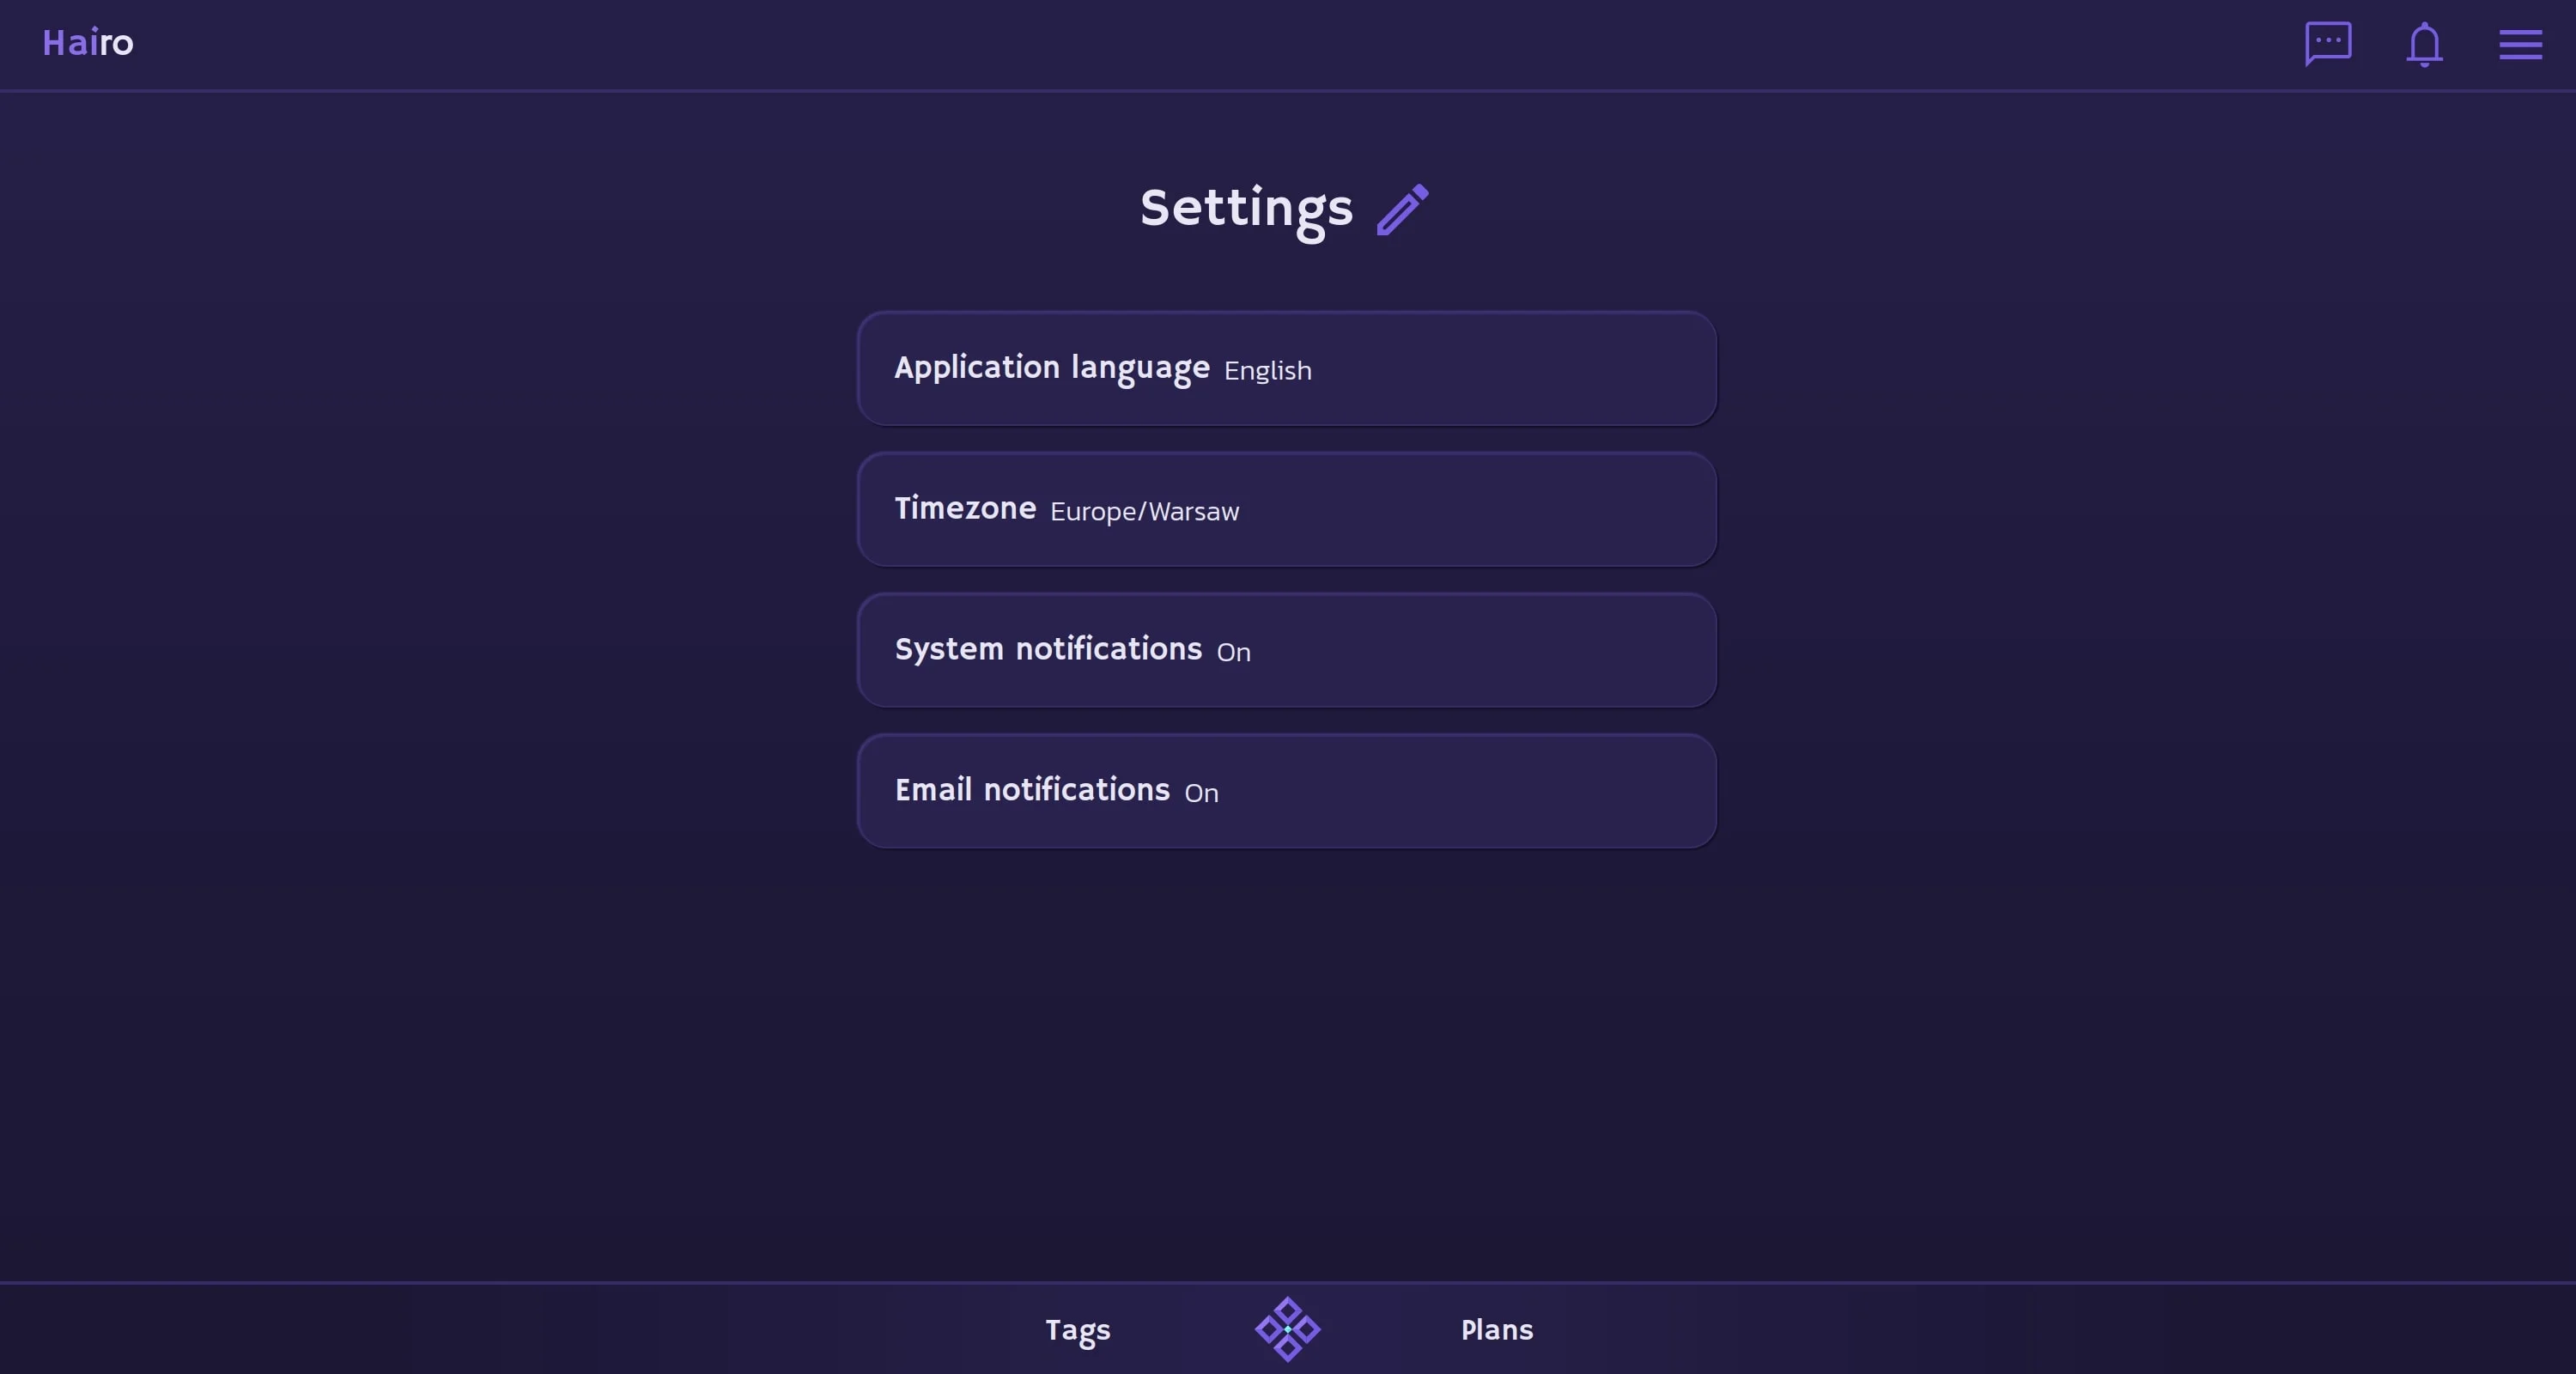This screenshot has width=2576, height=1374.
Task: Open the notifications bell
Action: click(2424, 45)
